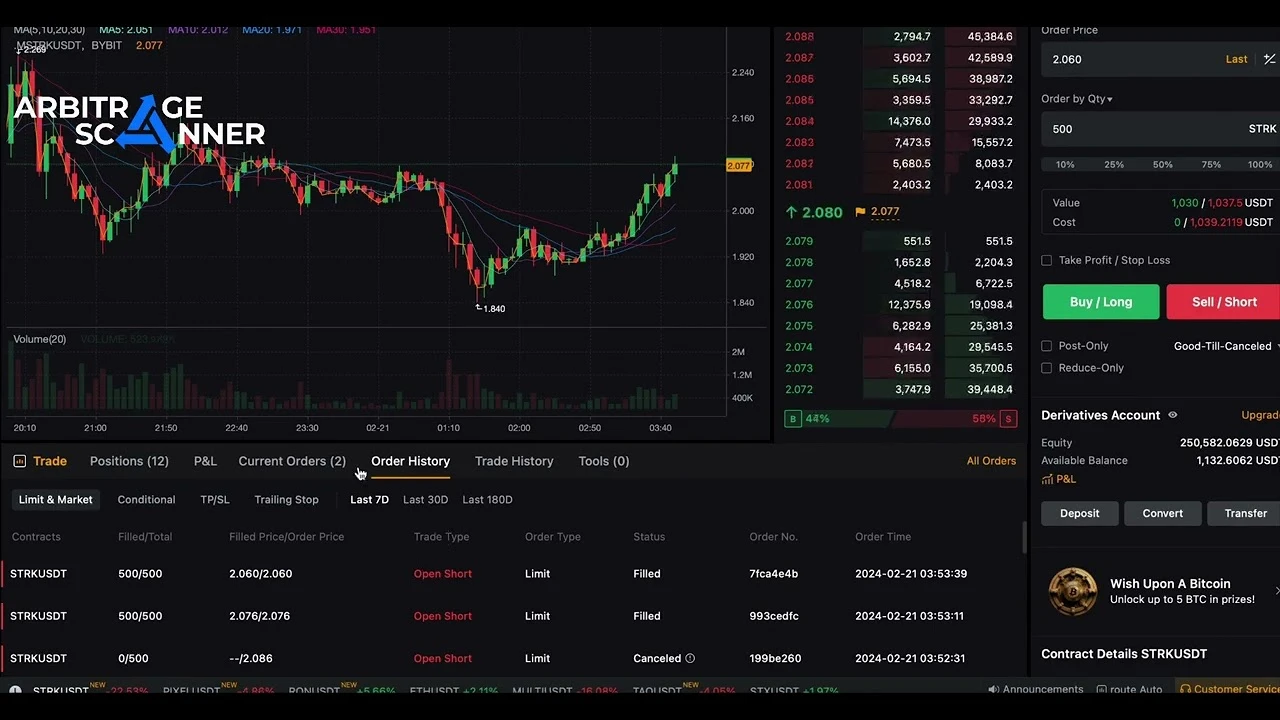Enable the Take Profit / Stop Loss checkbox
This screenshot has height=720, width=1280.
[1047, 260]
